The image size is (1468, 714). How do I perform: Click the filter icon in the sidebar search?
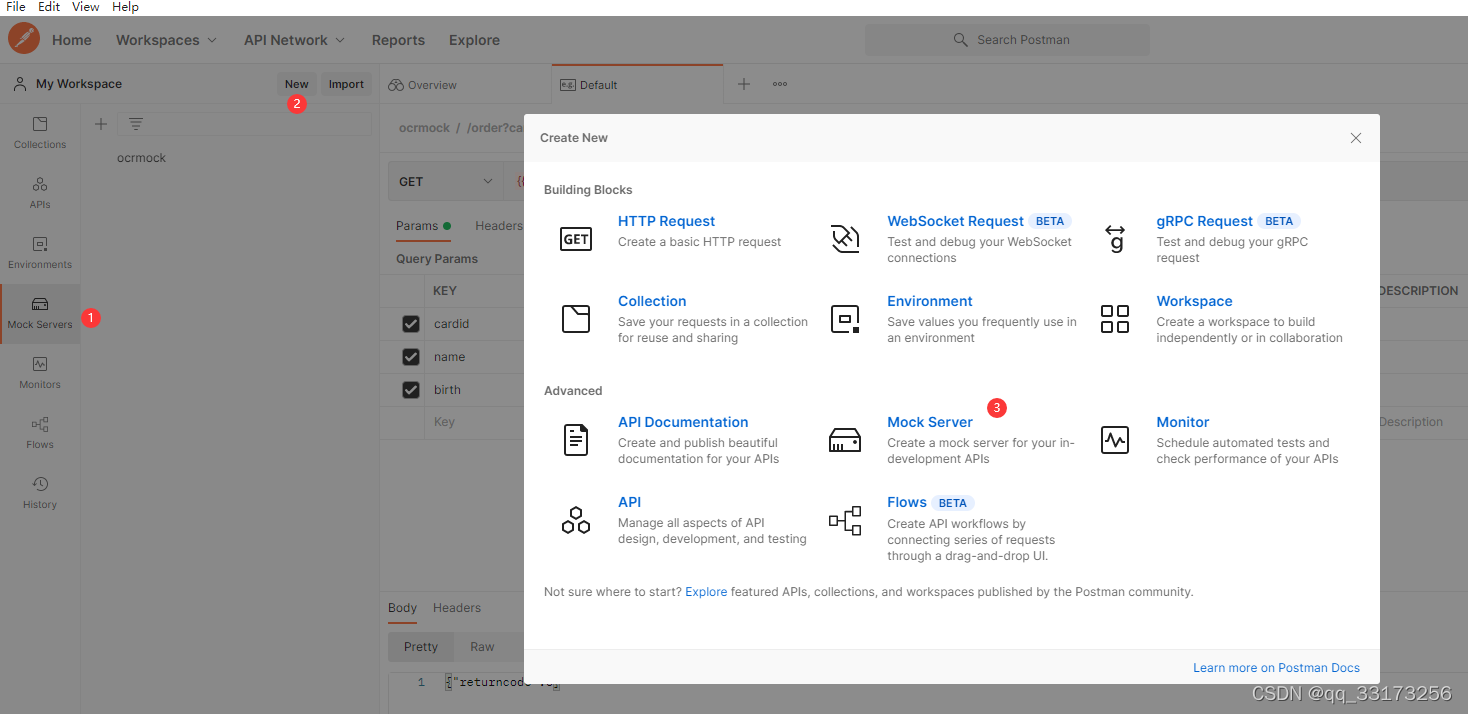coord(136,124)
